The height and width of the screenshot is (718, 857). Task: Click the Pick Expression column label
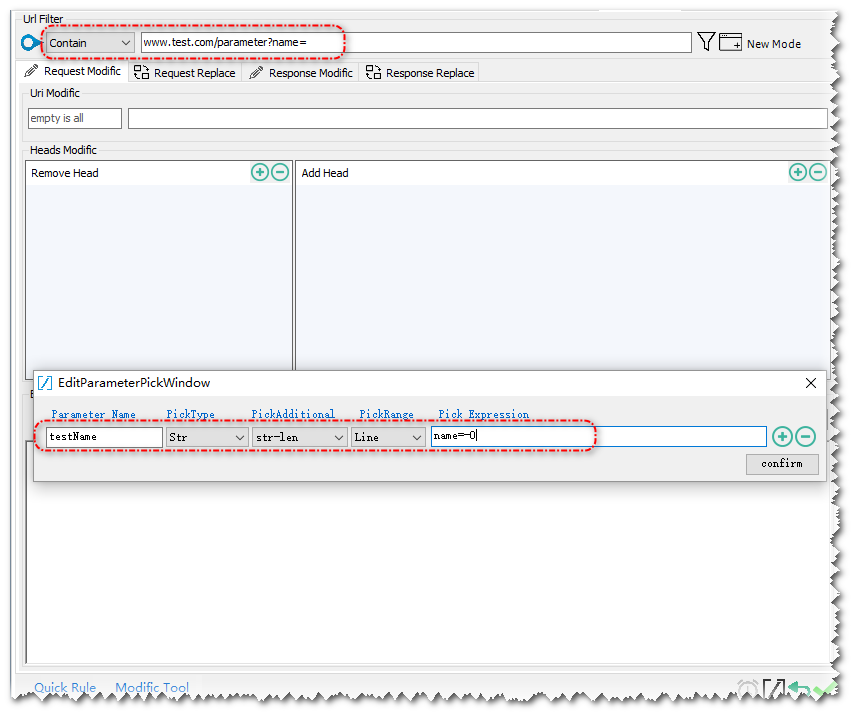coord(484,414)
